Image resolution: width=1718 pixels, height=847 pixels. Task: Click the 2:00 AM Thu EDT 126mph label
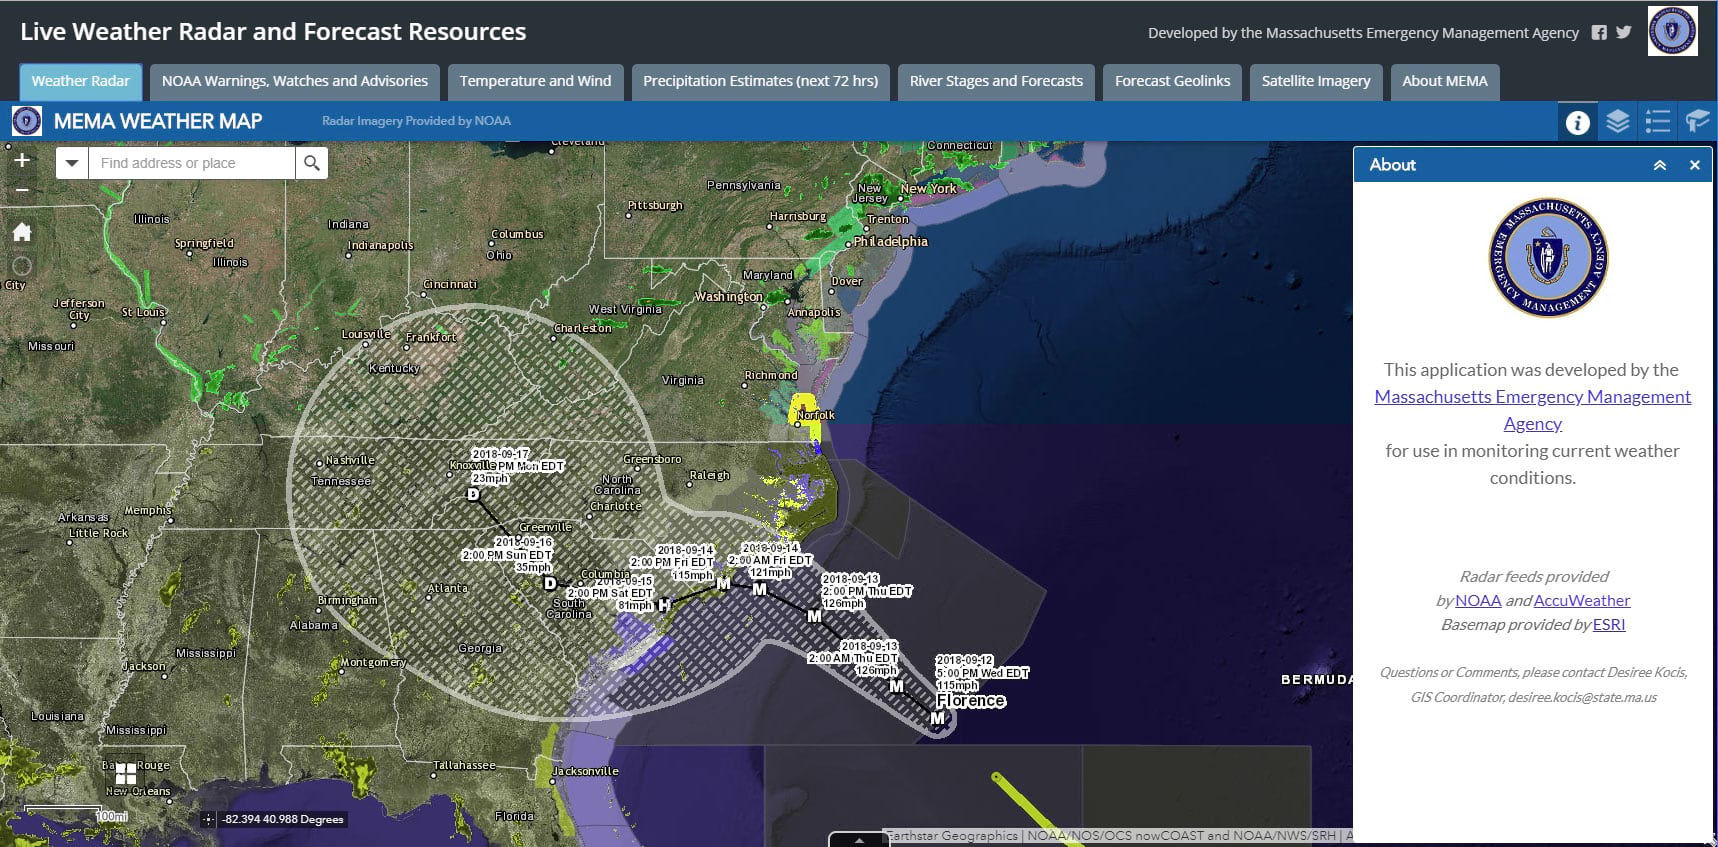[x=854, y=658]
